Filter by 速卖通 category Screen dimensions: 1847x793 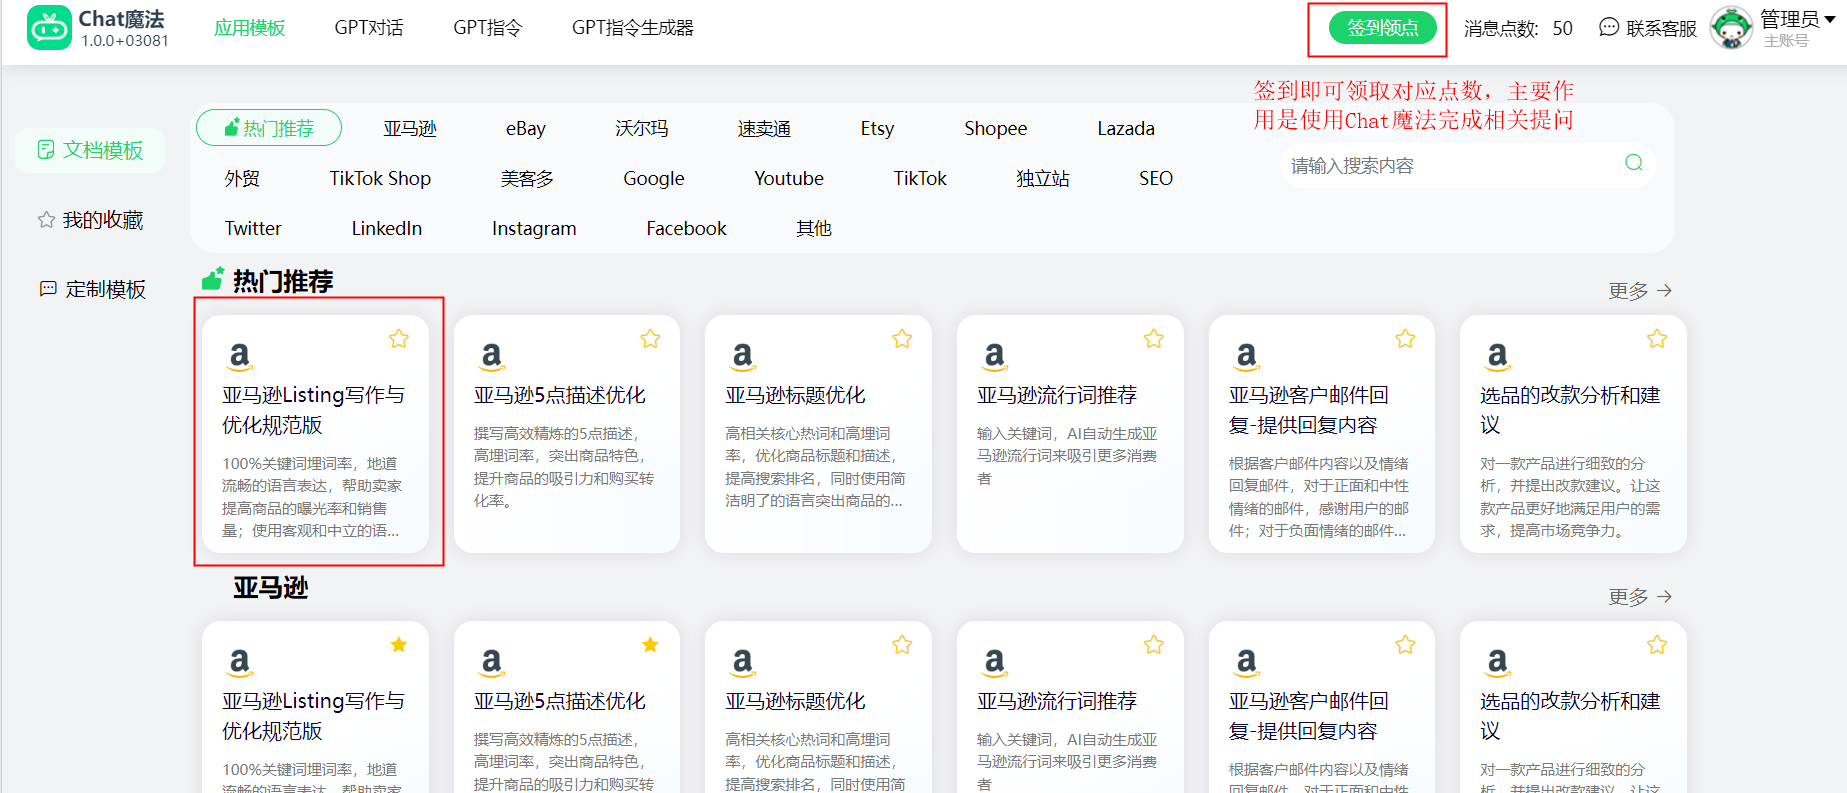pyautogui.click(x=764, y=128)
